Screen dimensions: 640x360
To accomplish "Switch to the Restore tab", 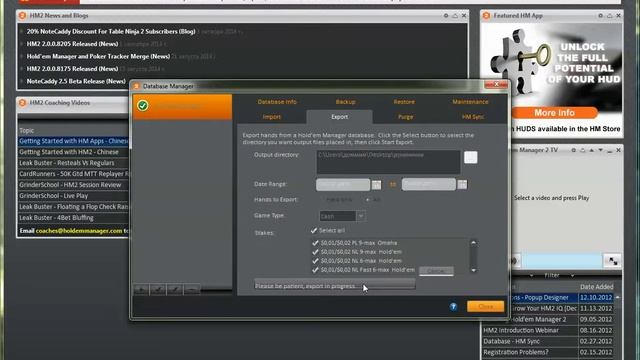I will (x=404, y=102).
